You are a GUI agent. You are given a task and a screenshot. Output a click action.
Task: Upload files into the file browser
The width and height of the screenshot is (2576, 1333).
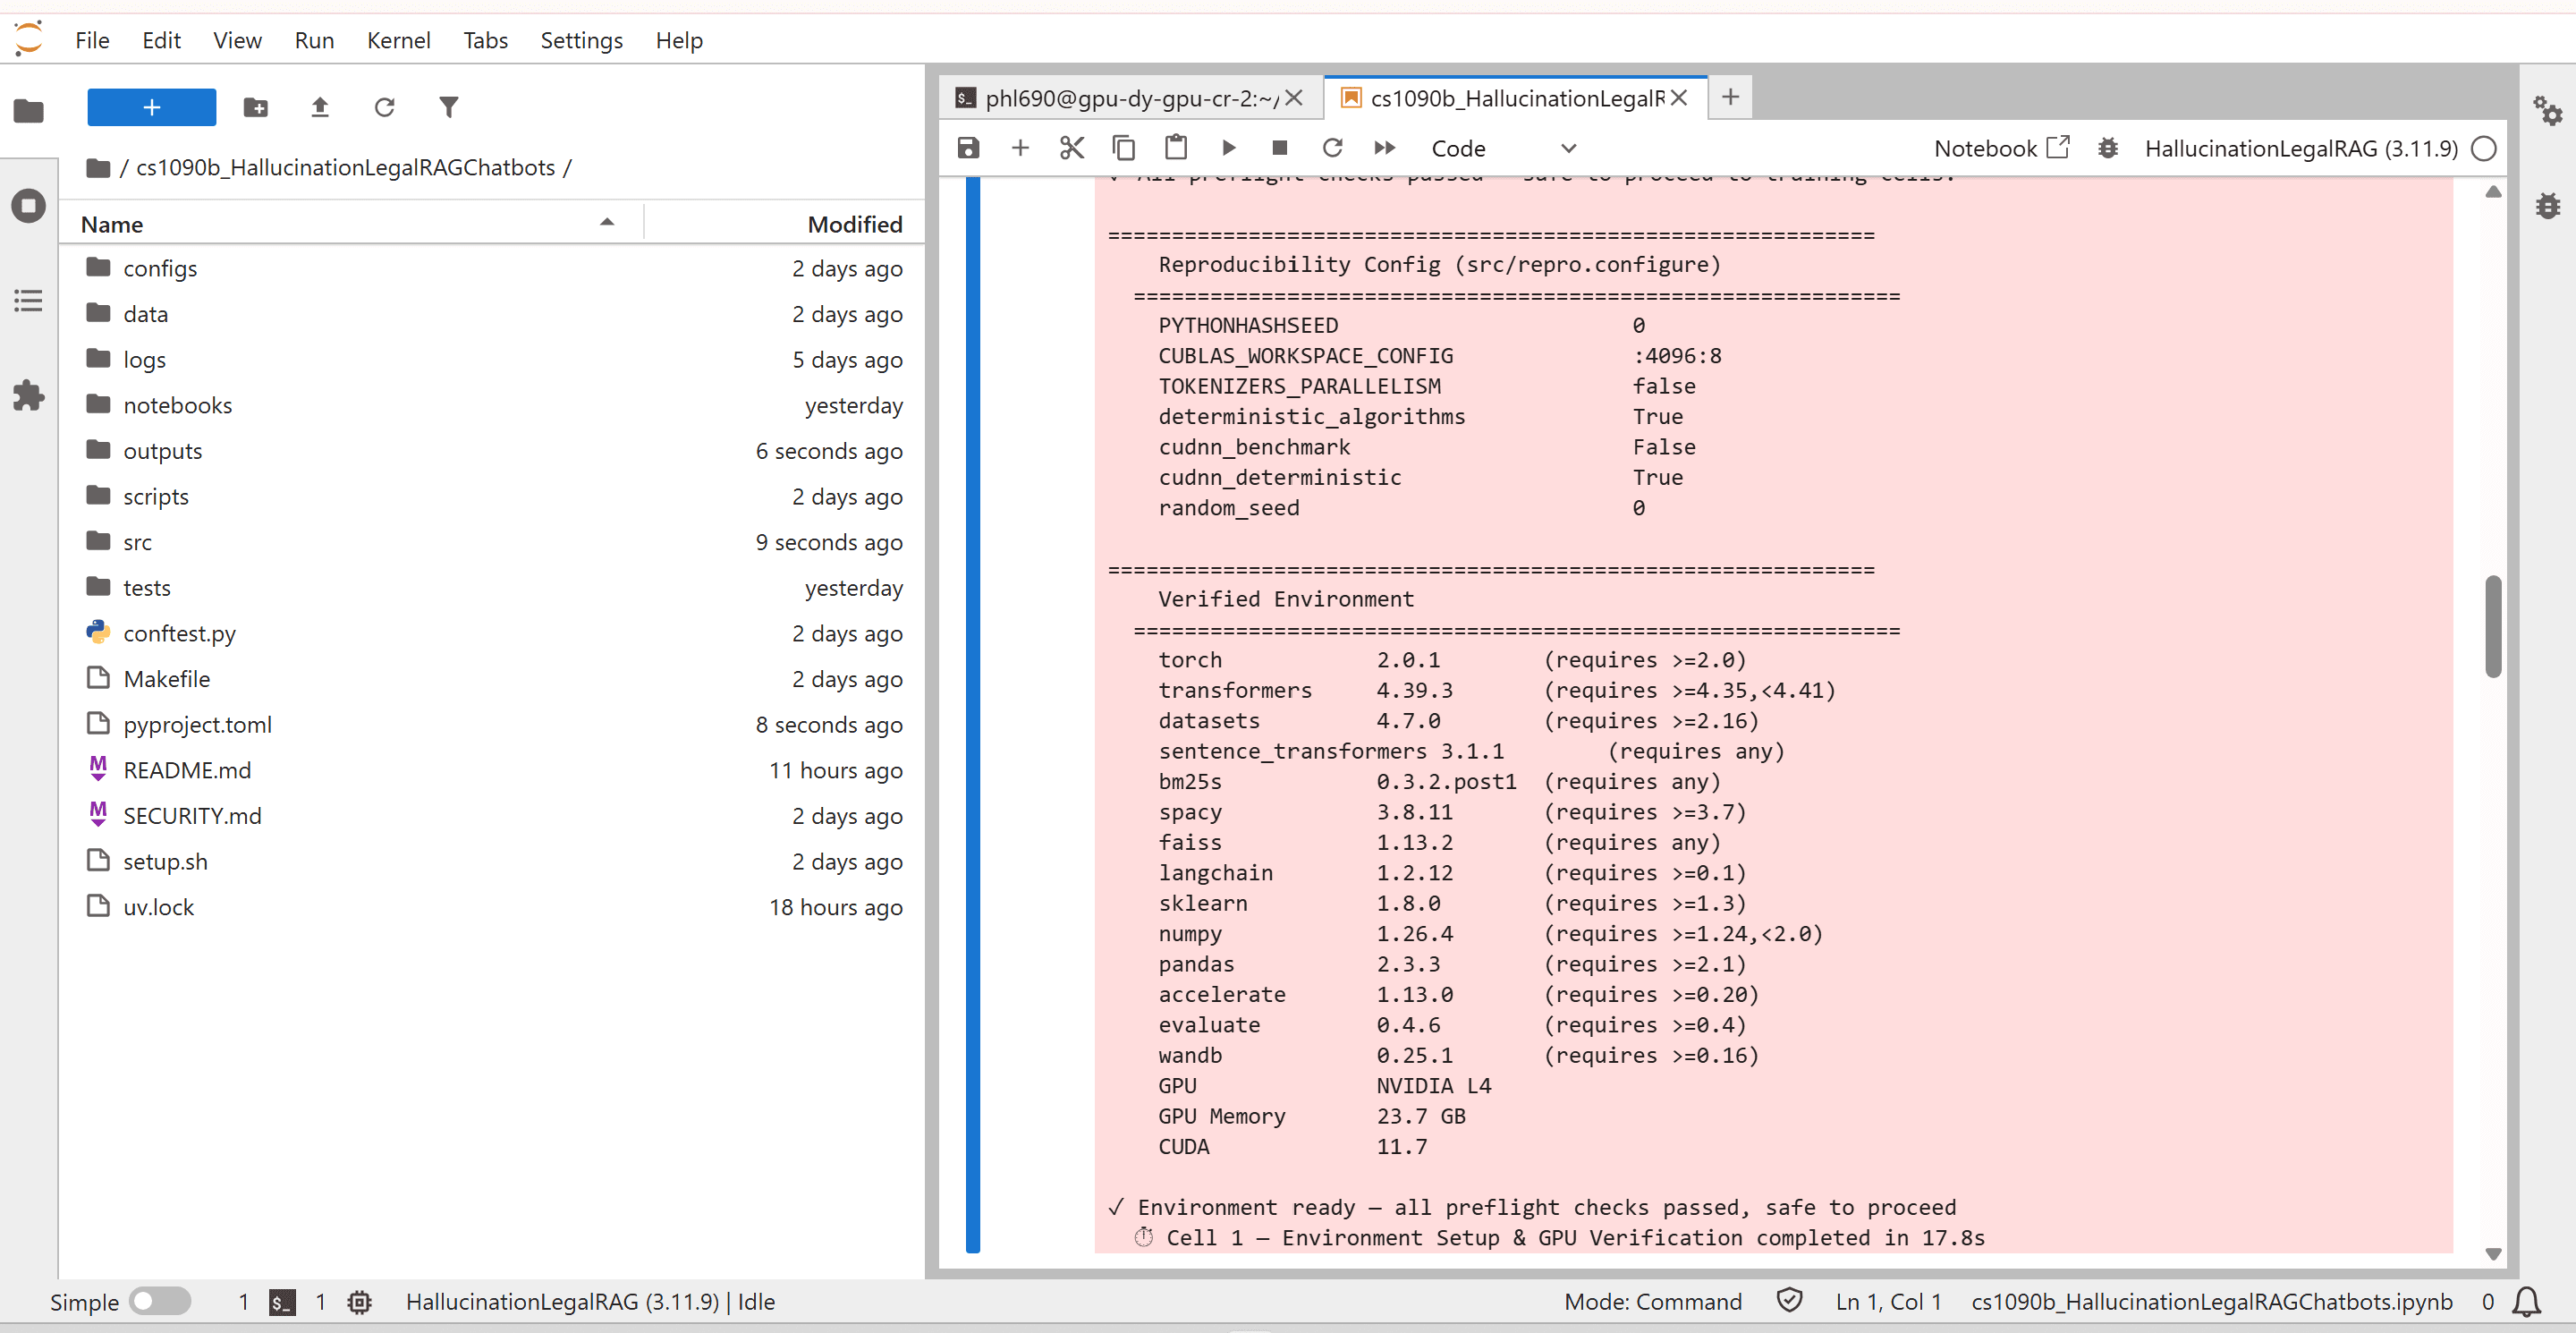pos(319,106)
